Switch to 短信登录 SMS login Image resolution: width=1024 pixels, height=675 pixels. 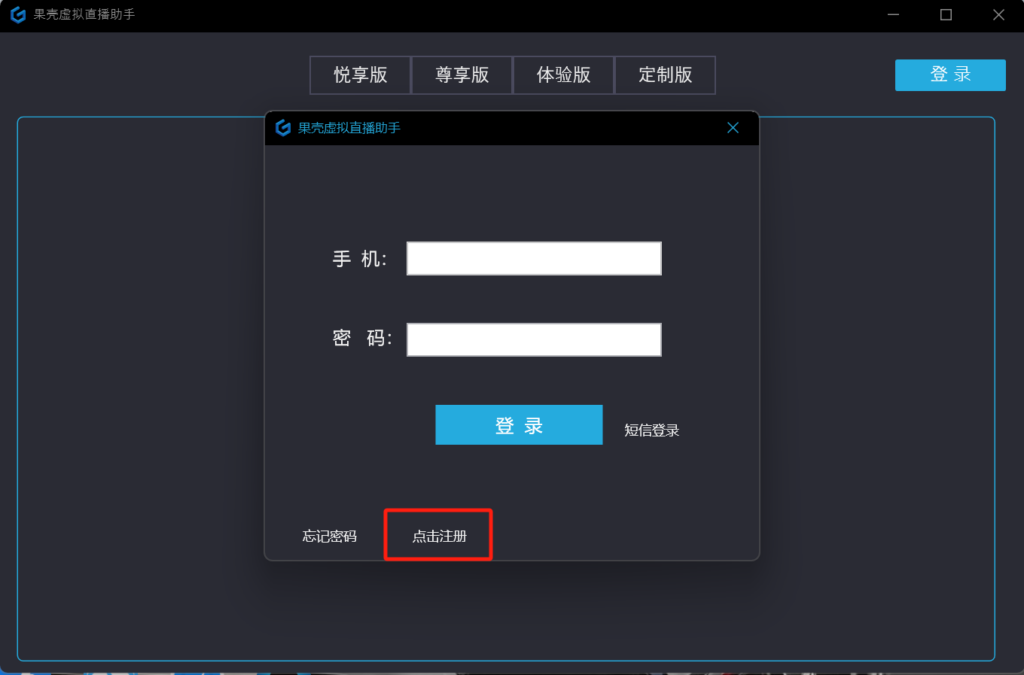click(652, 431)
